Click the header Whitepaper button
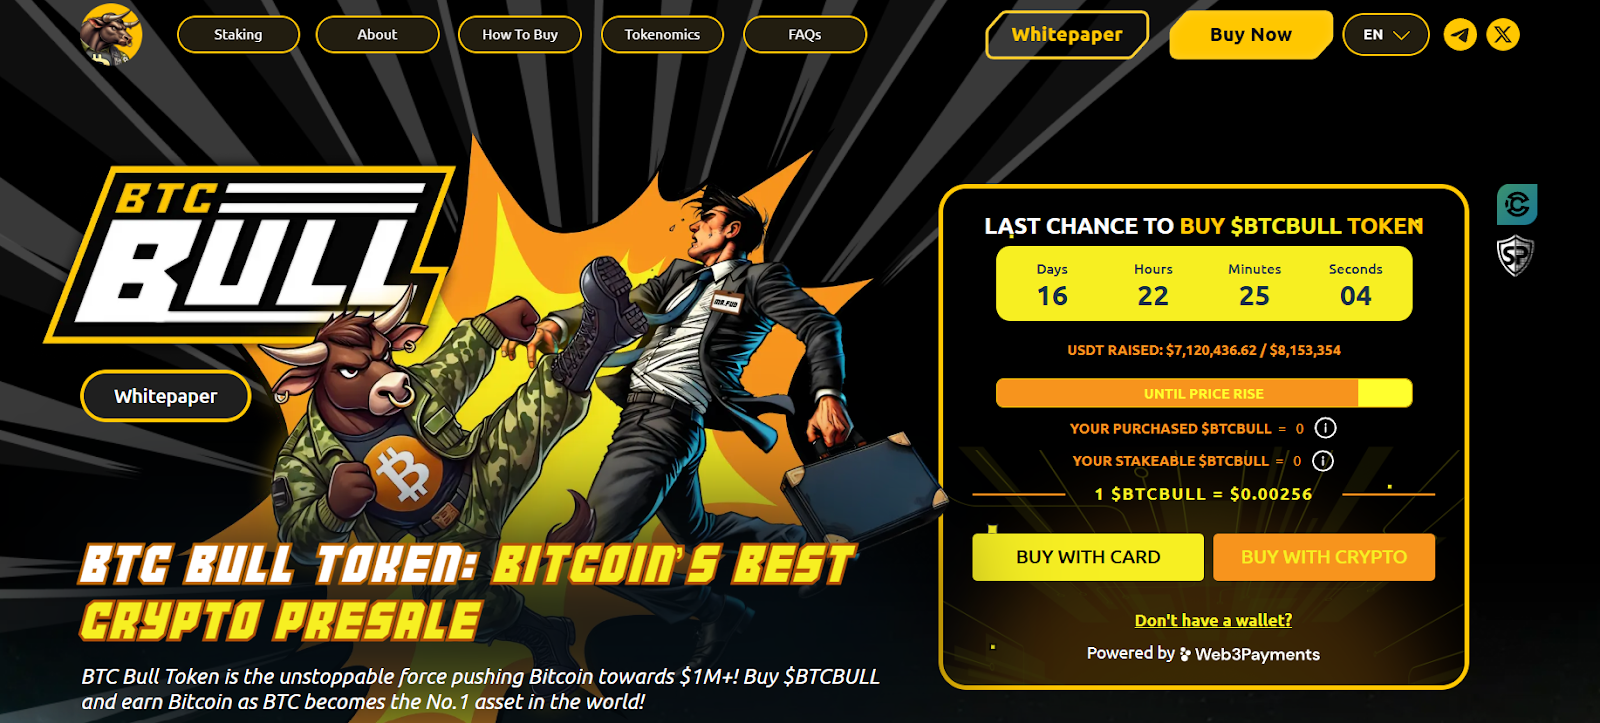1600x723 pixels. point(1067,35)
